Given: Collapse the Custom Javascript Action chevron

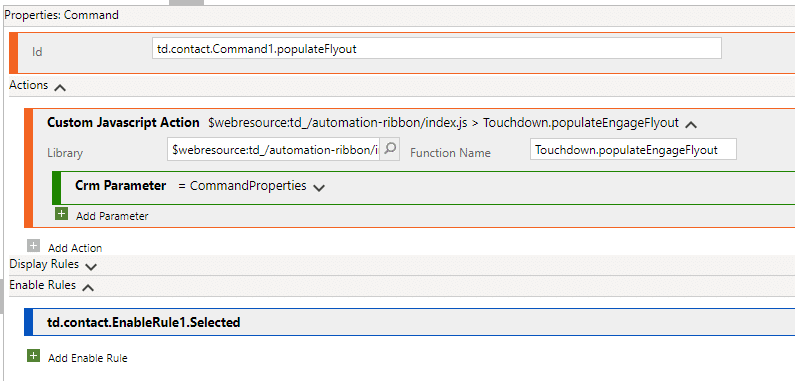Looking at the screenshot, I should [x=691, y=124].
